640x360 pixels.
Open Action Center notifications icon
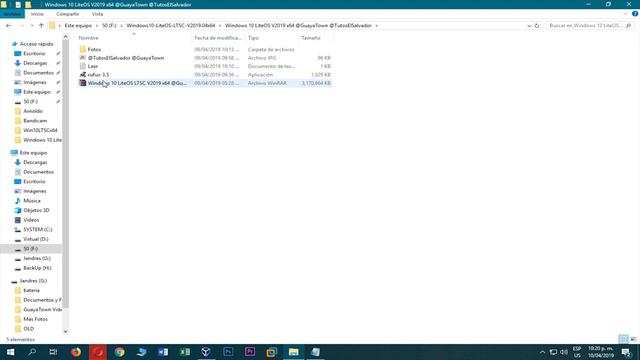click(x=627, y=352)
